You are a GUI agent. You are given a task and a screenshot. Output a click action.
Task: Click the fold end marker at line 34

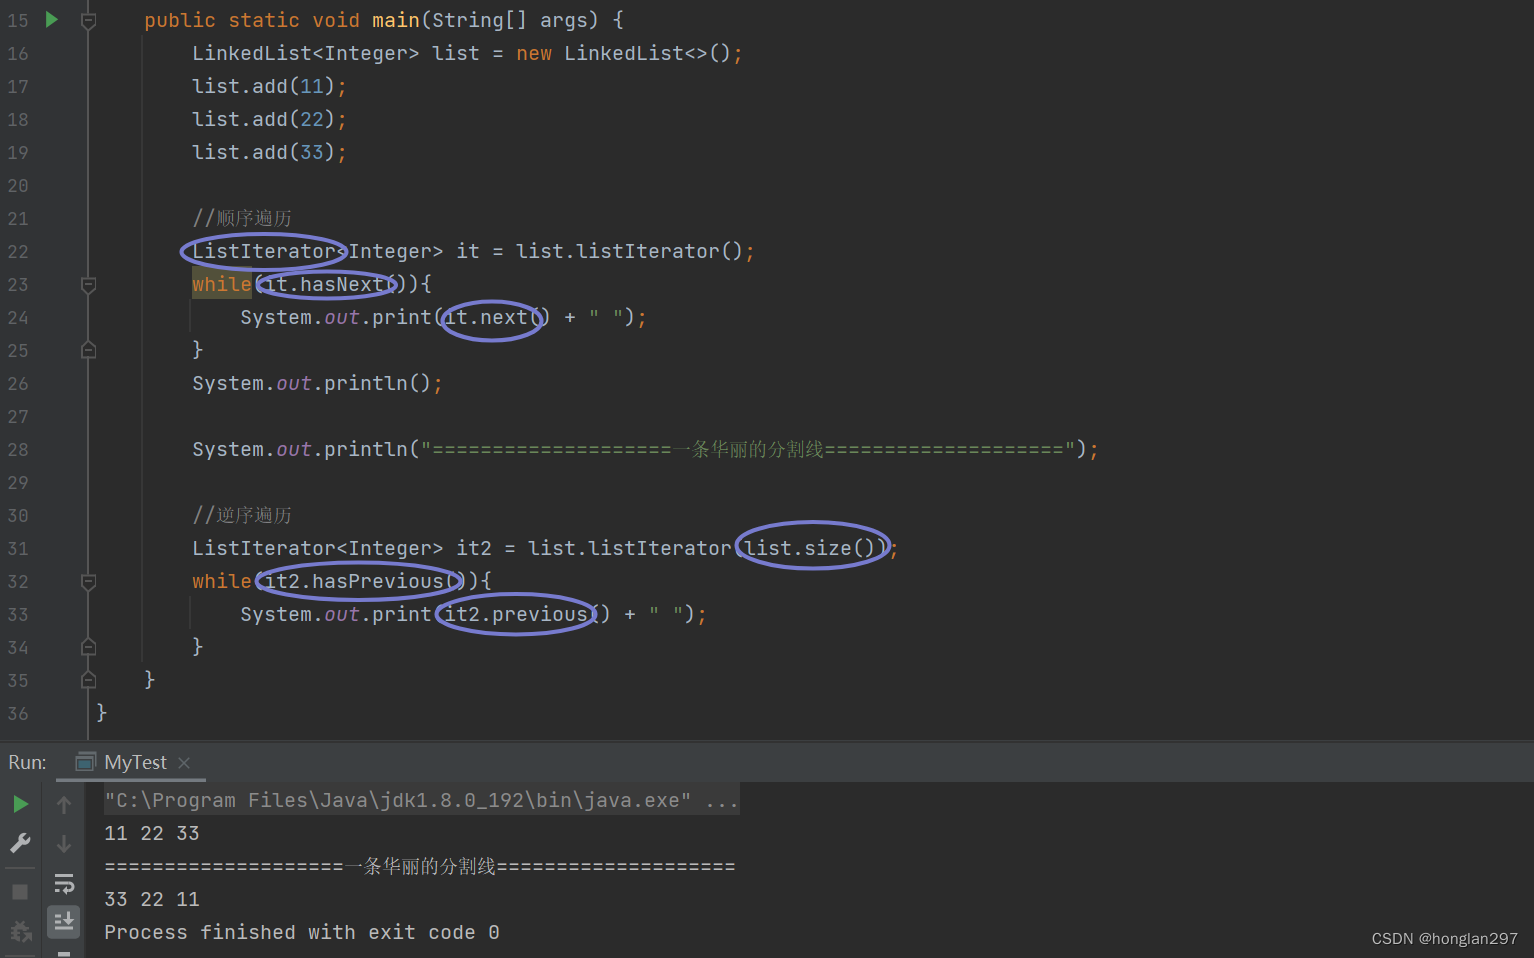[x=88, y=647]
